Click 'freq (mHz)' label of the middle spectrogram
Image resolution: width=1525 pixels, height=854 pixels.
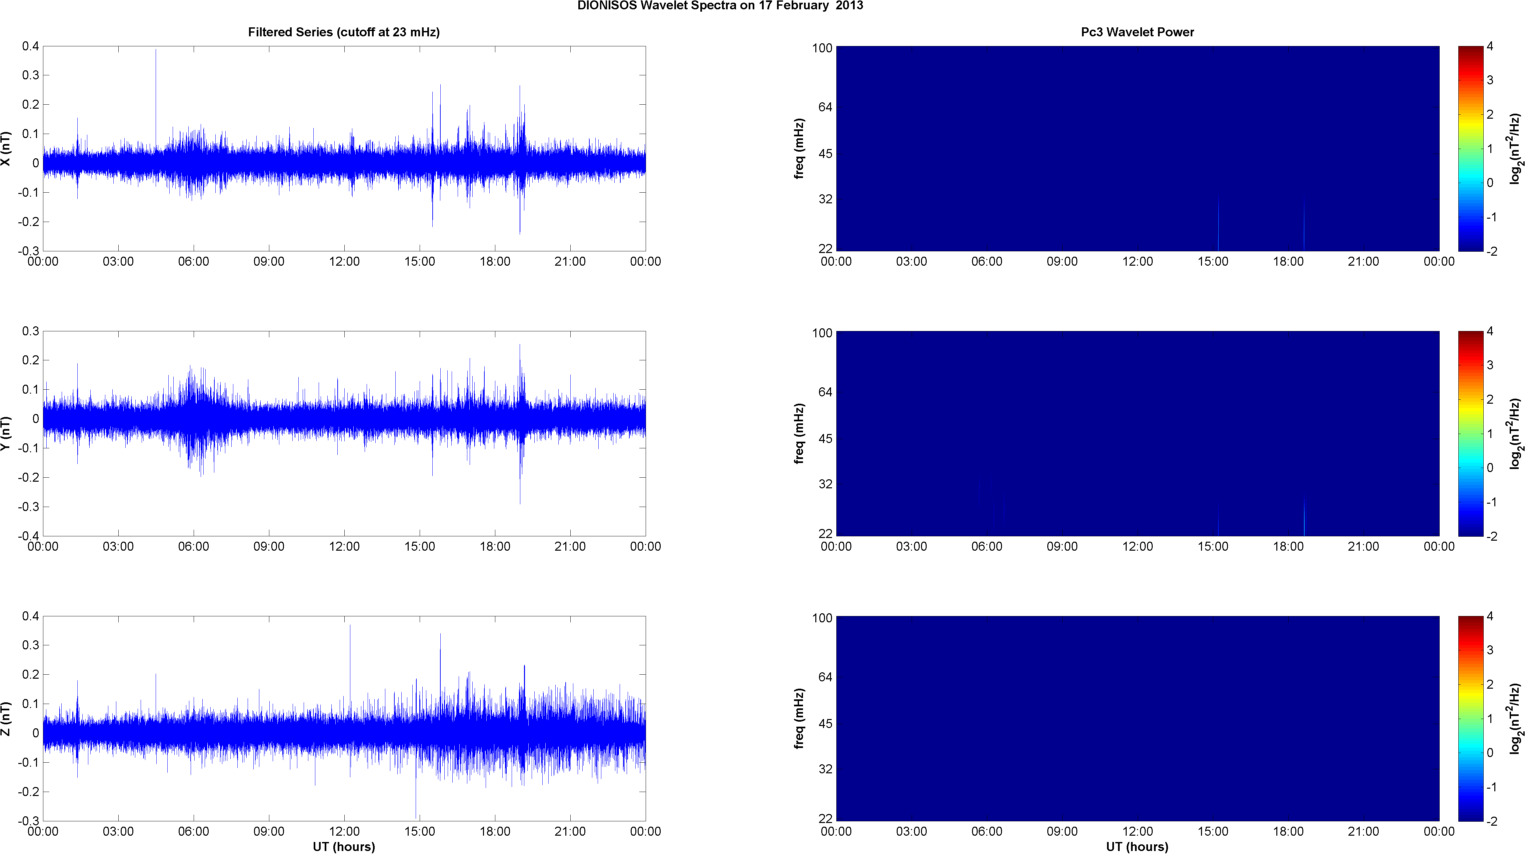click(799, 434)
